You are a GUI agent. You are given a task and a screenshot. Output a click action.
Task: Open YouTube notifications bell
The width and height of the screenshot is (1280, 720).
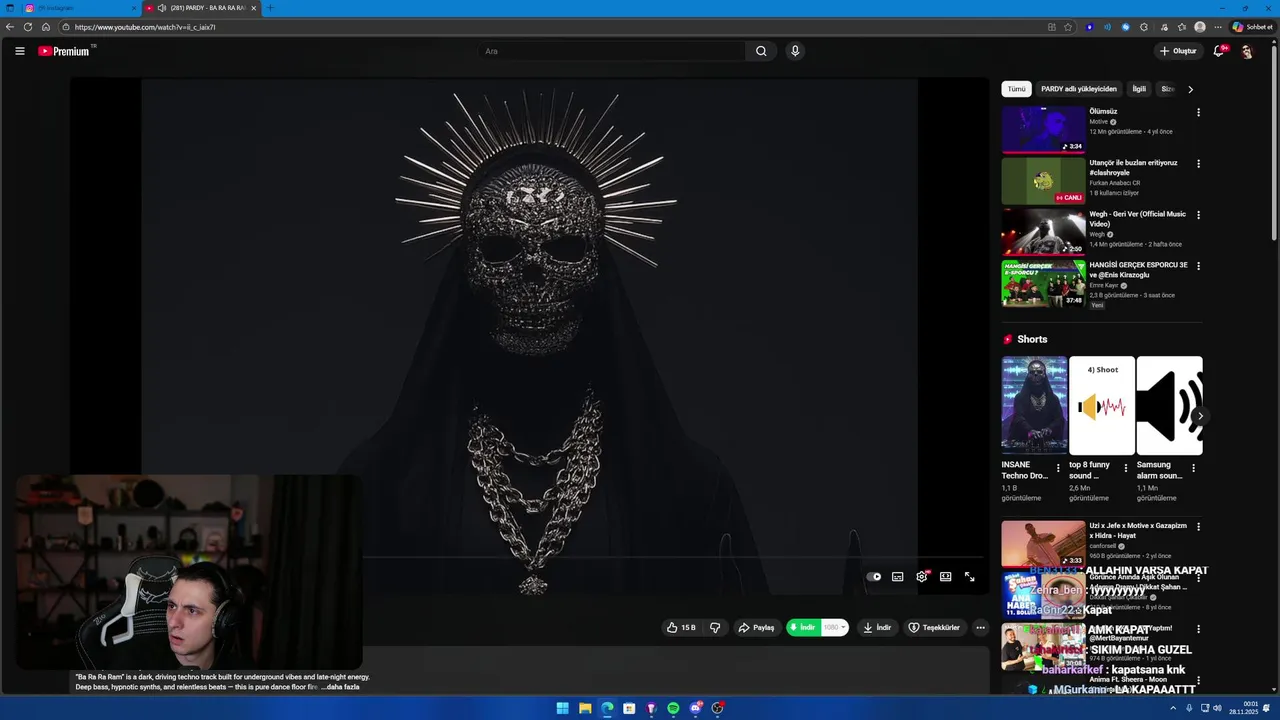(1218, 51)
